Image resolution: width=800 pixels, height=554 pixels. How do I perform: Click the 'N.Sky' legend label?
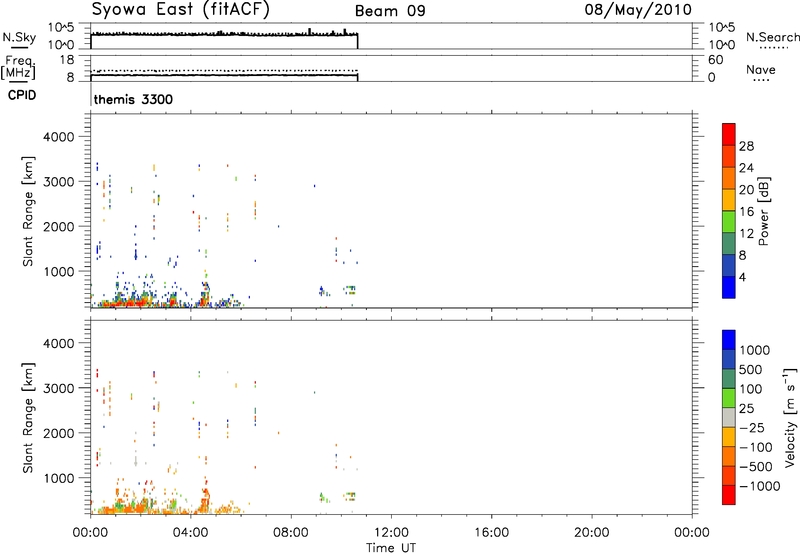[19, 37]
